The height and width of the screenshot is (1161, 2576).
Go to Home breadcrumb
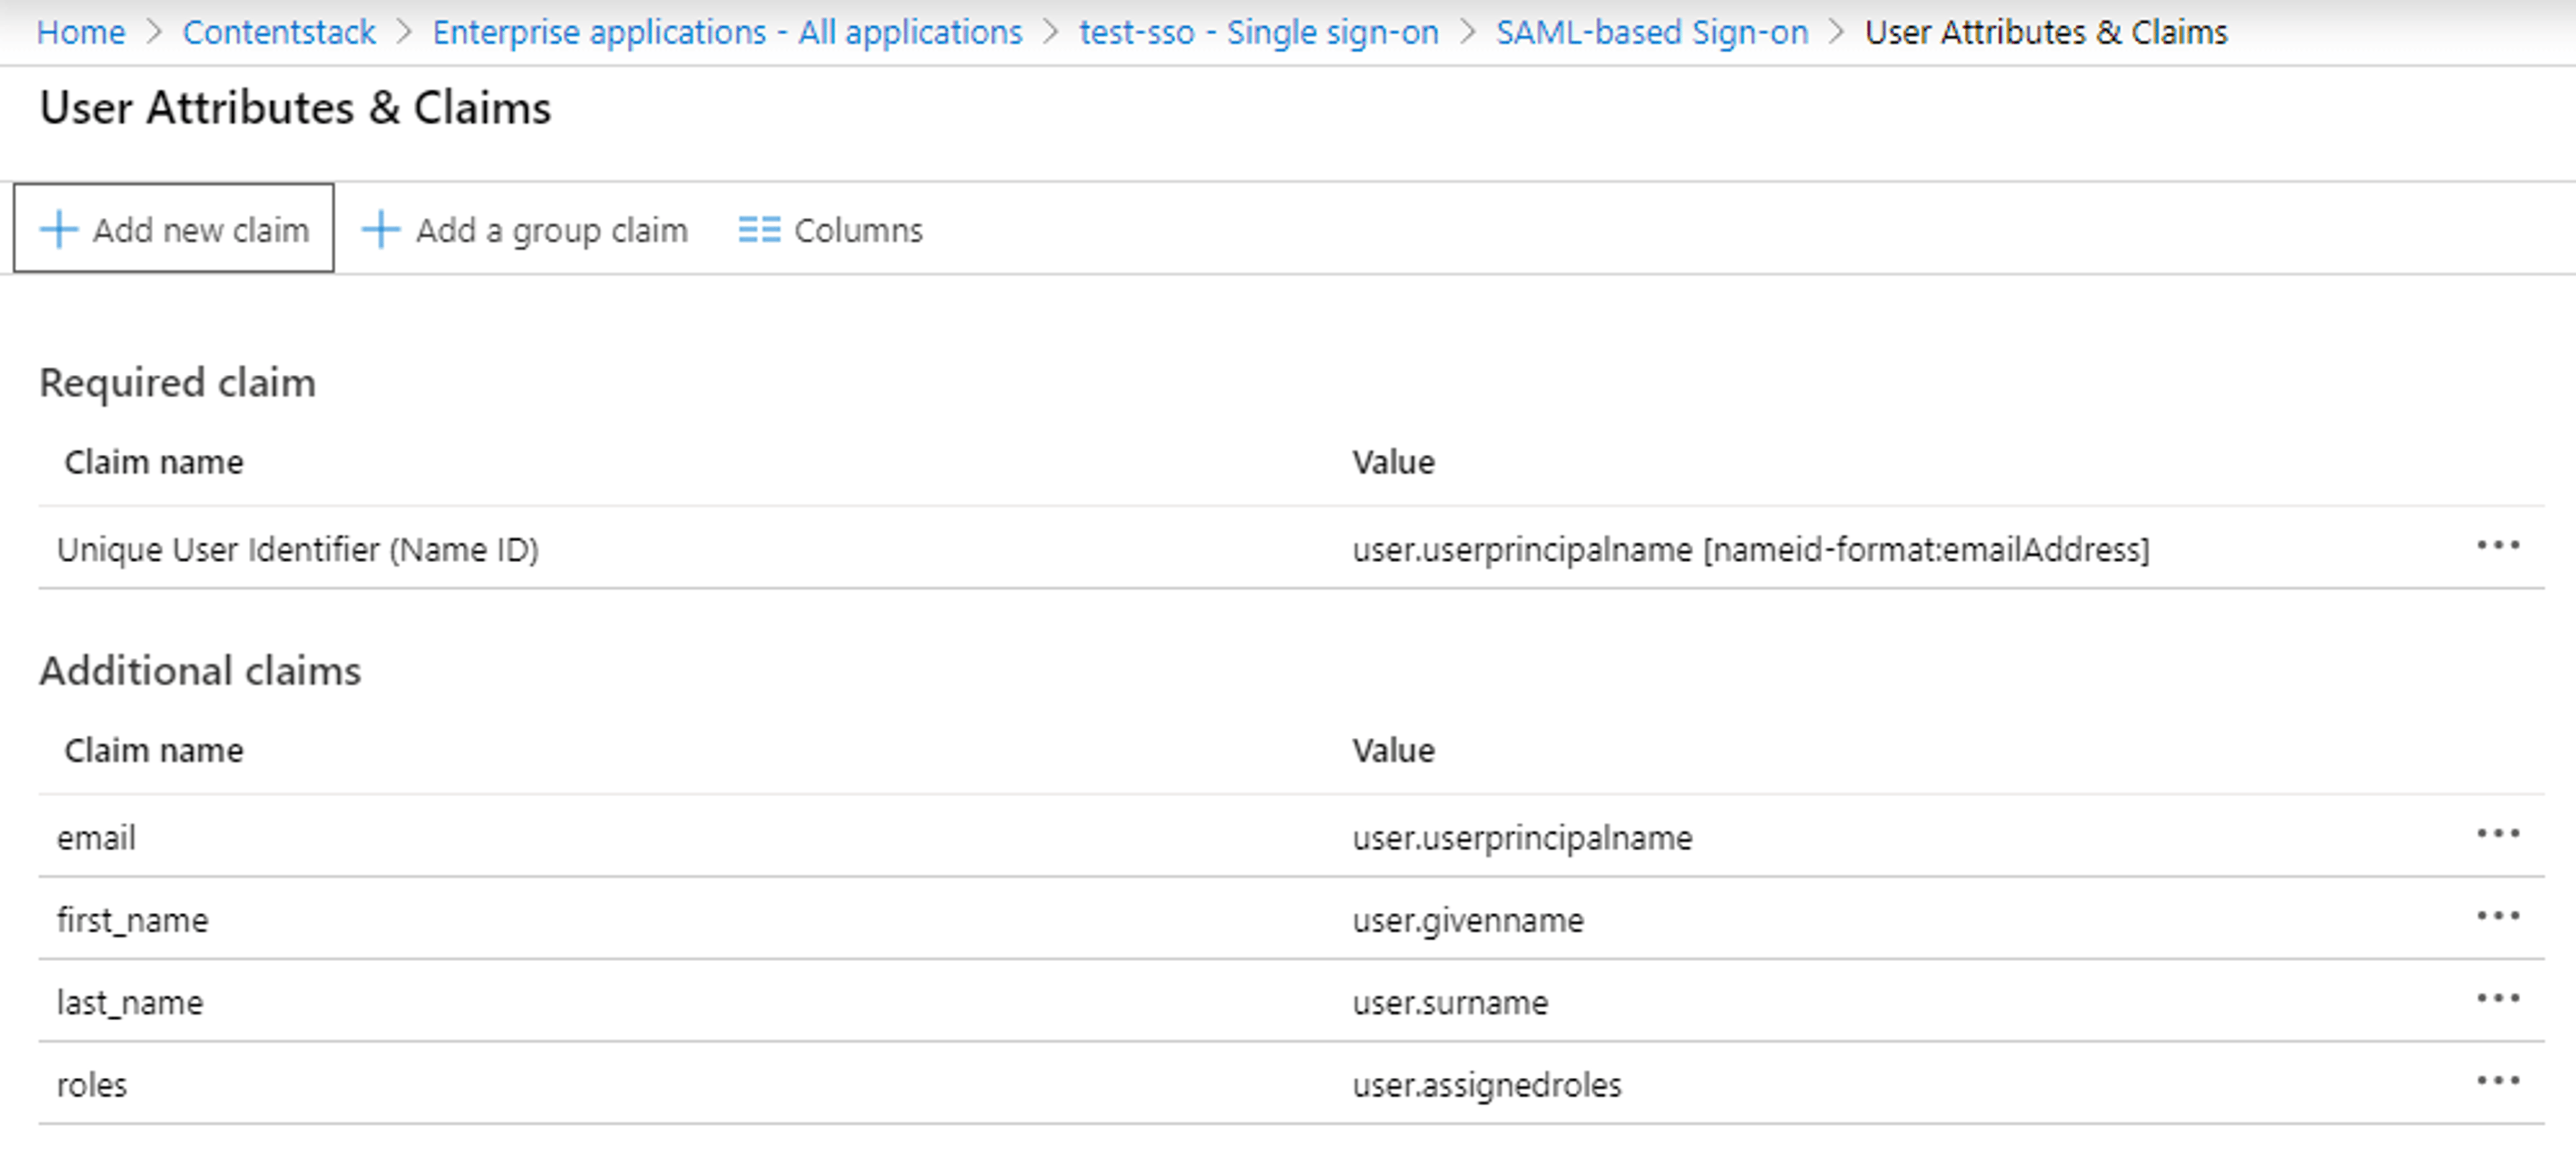[81, 32]
